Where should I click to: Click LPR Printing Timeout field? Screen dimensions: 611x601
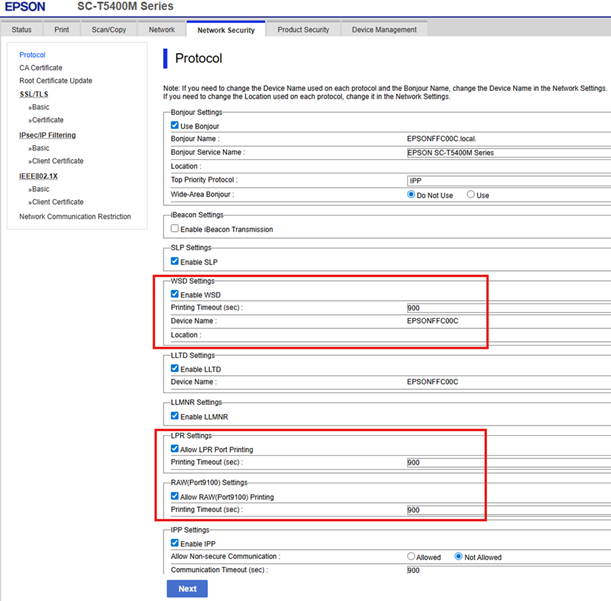pos(509,463)
